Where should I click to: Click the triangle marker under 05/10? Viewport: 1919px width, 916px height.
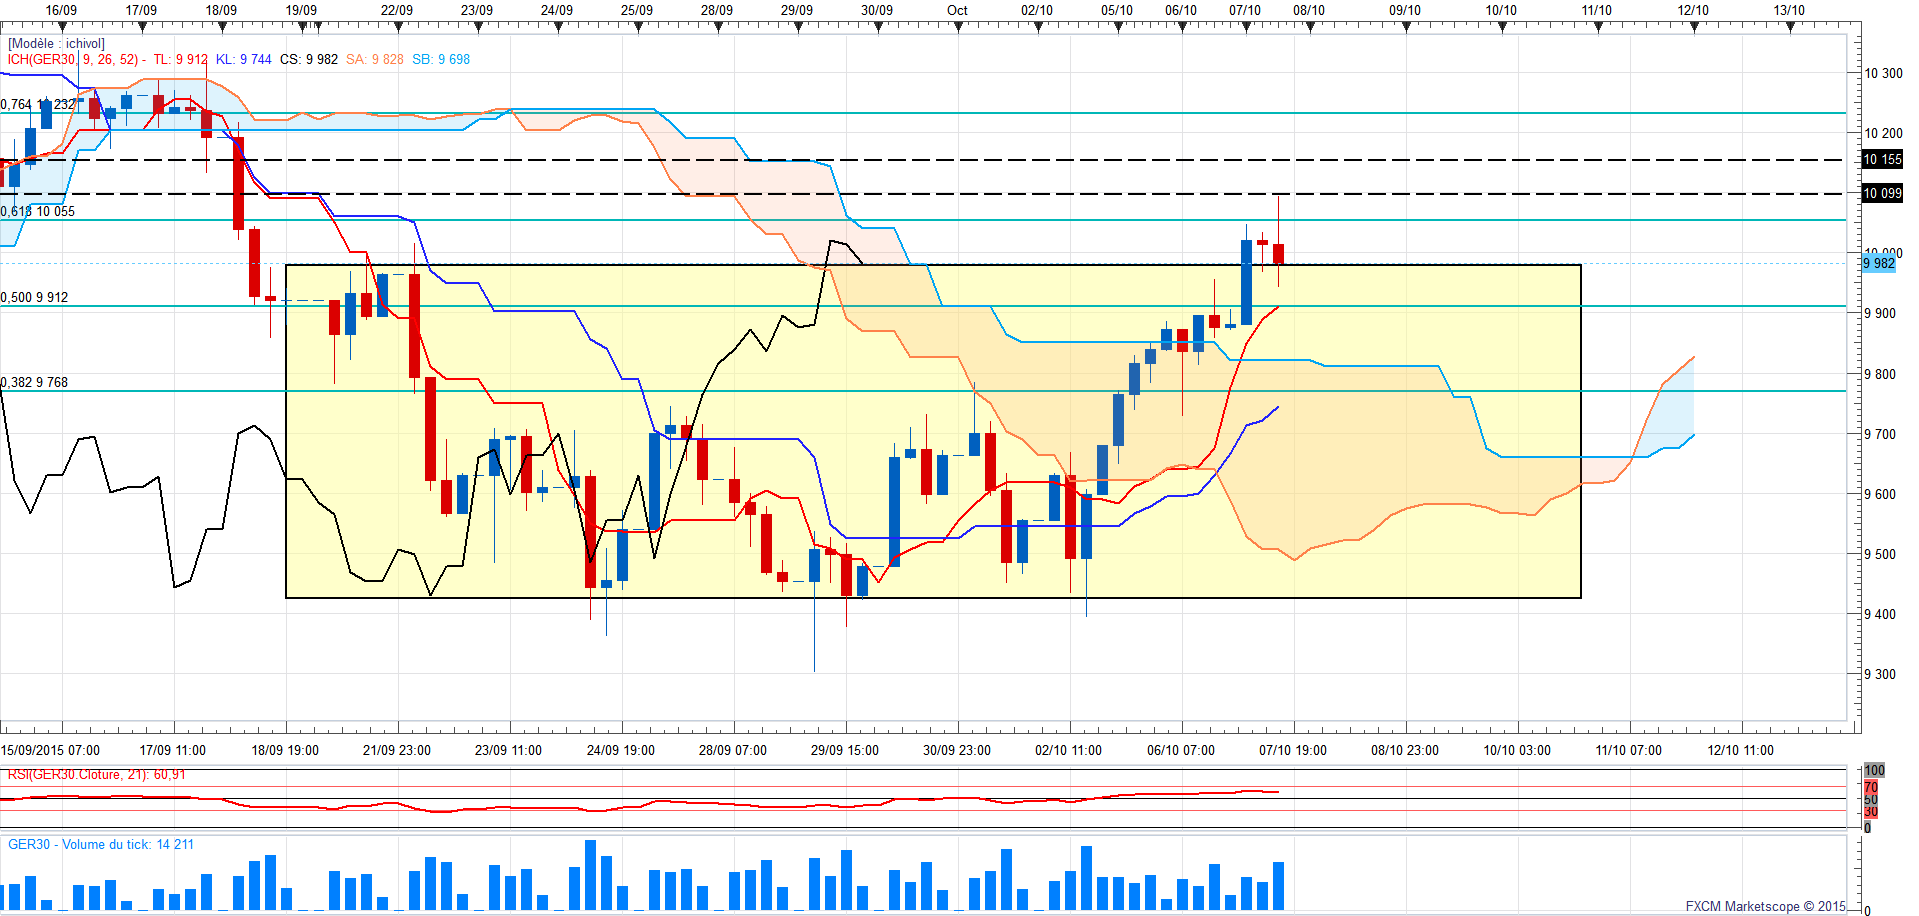coord(1119,28)
